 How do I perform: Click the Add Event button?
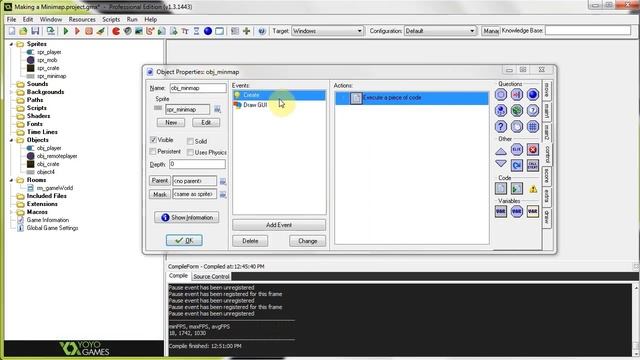tap(279, 225)
